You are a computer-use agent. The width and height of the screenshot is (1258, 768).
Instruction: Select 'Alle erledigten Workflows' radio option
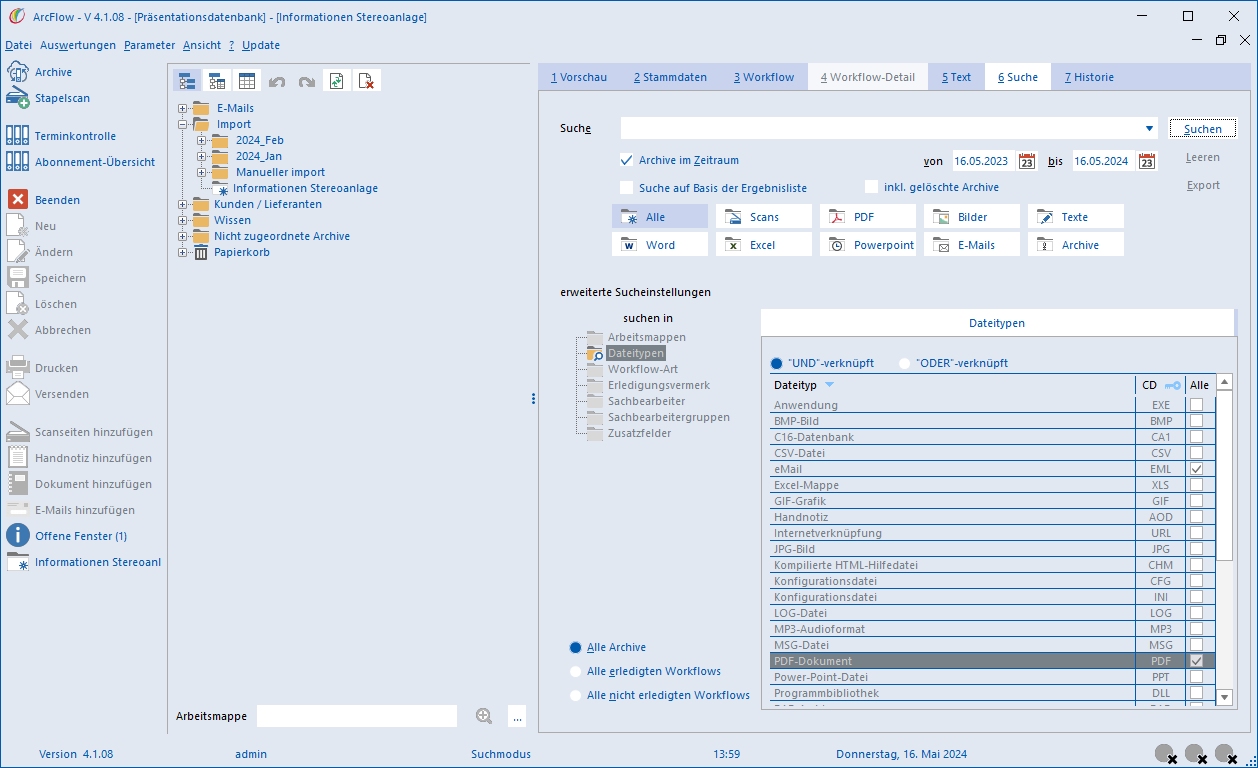[x=575, y=671]
